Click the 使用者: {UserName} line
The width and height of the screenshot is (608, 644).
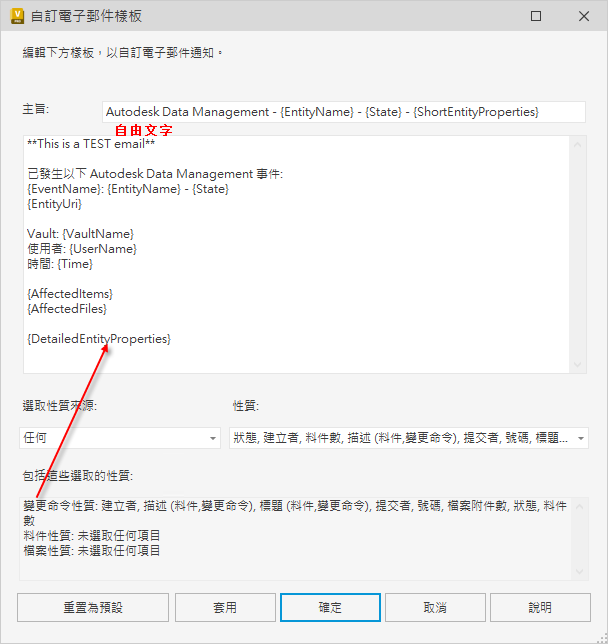[82, 249]
